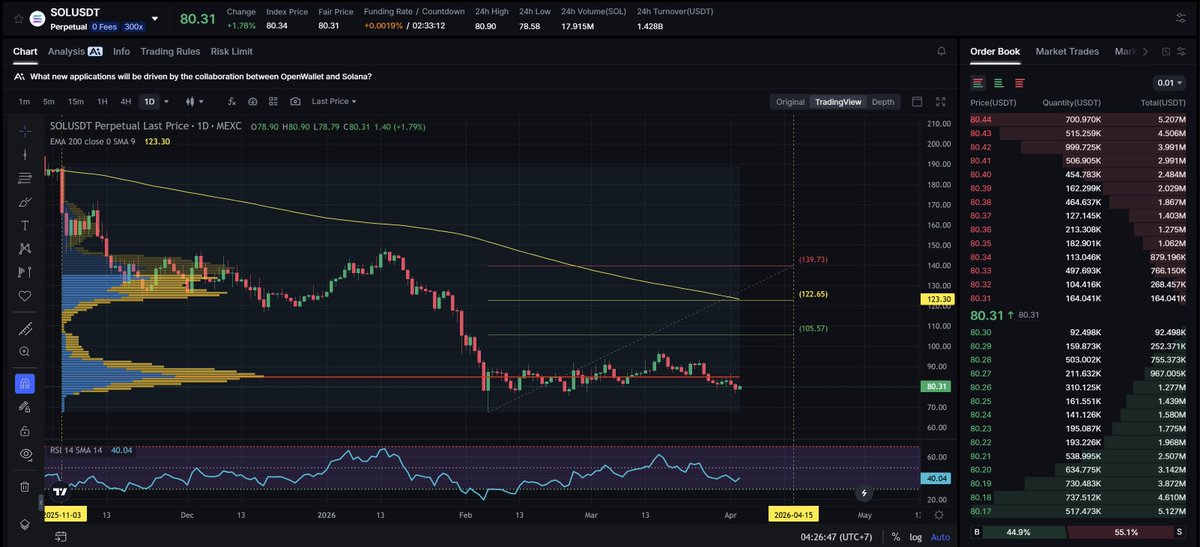Open the chart patterns tool
1200x547 pixels.
coord(25,248)
